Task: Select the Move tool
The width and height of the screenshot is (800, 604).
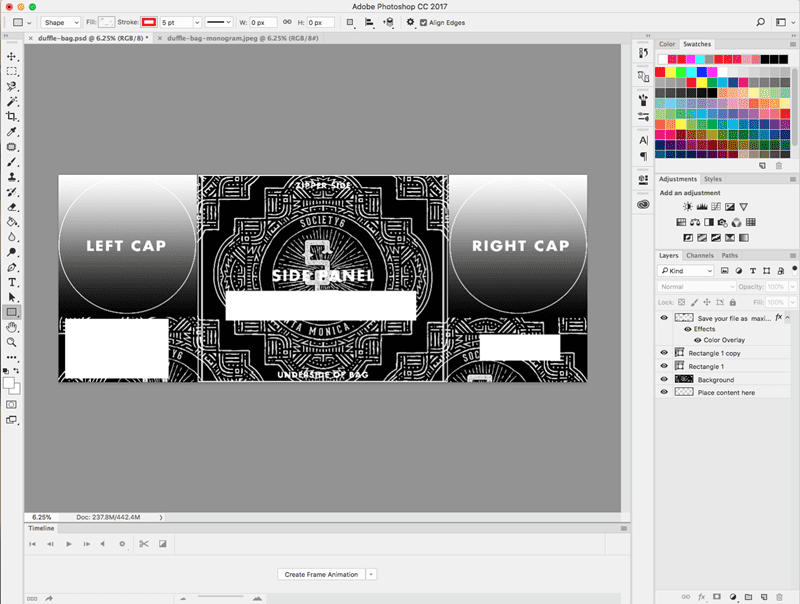Action: tap(12, 57)
